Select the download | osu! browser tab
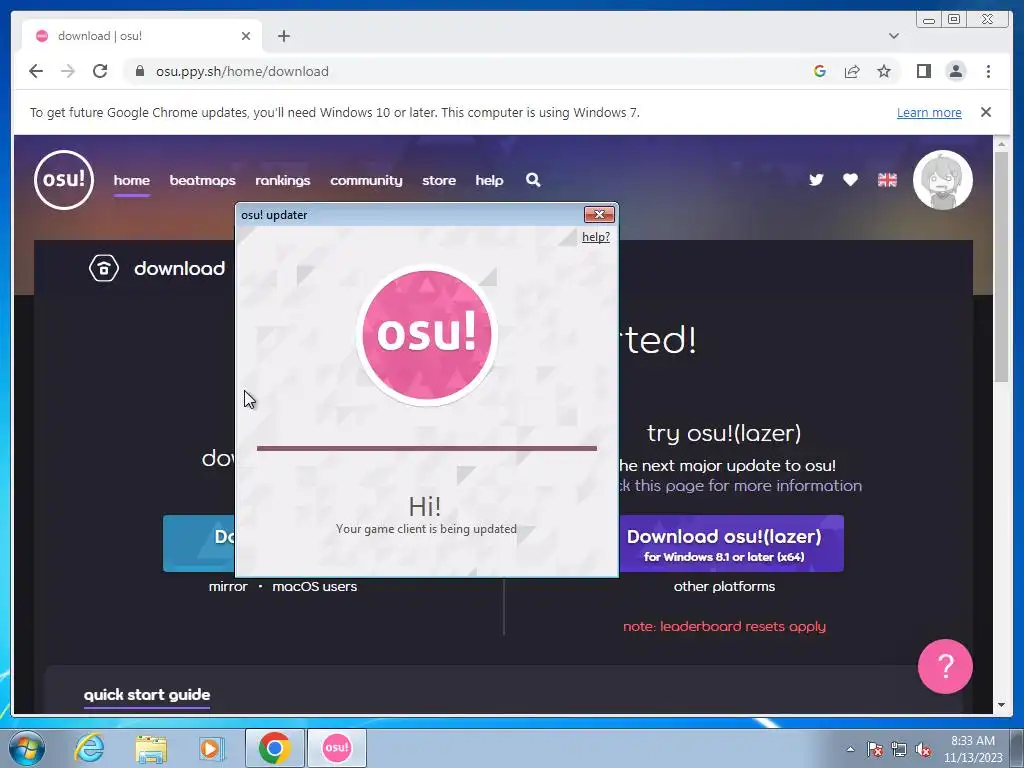Image resolution: width=1024 pixels, height=768 pixels. [x=142, y=36]
